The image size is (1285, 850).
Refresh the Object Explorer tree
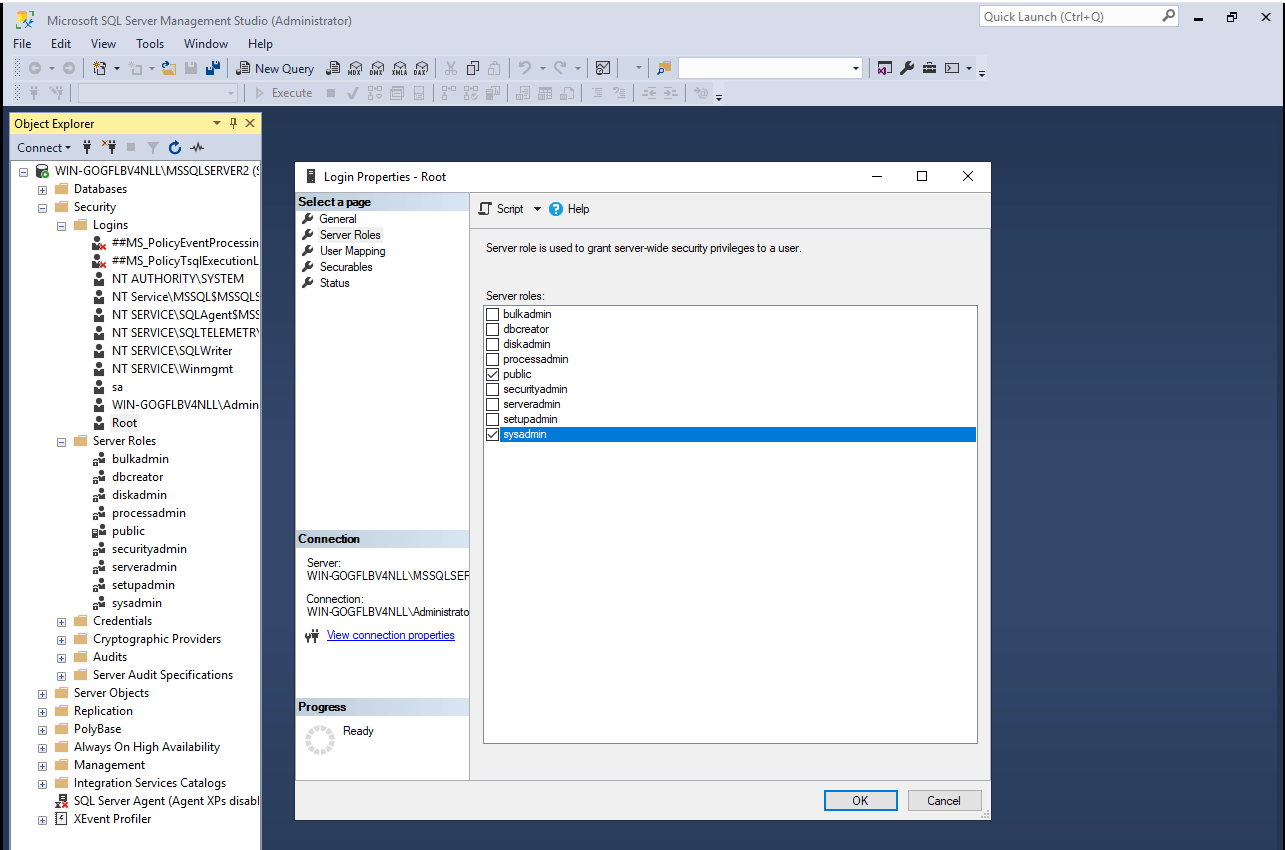(x=175, y=147)
